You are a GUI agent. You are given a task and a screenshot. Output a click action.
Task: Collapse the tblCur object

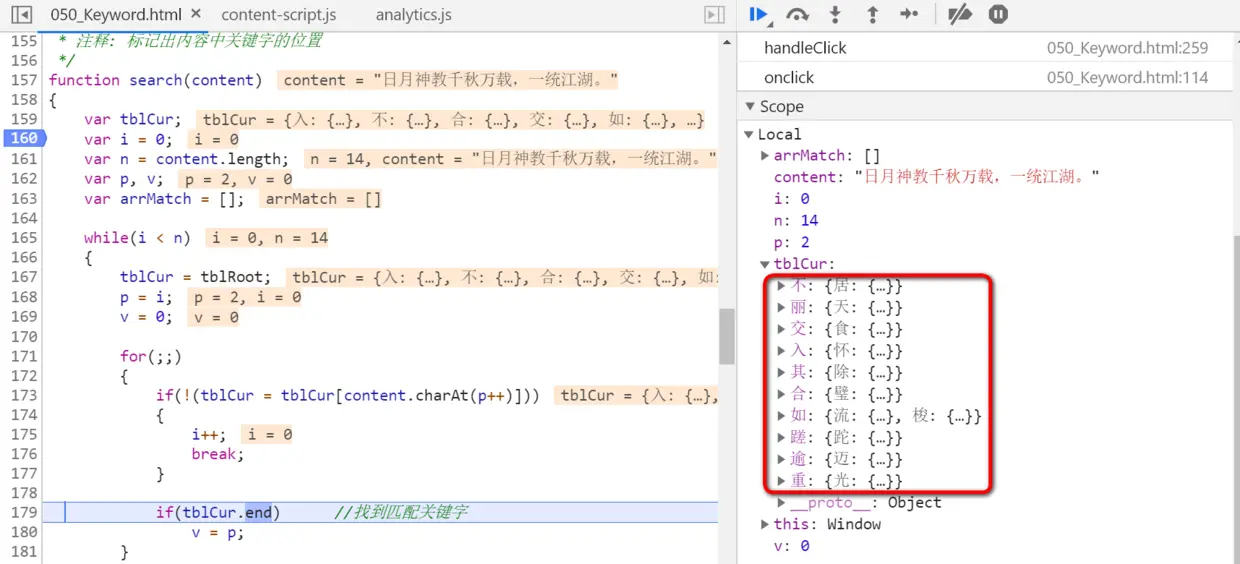765,264
